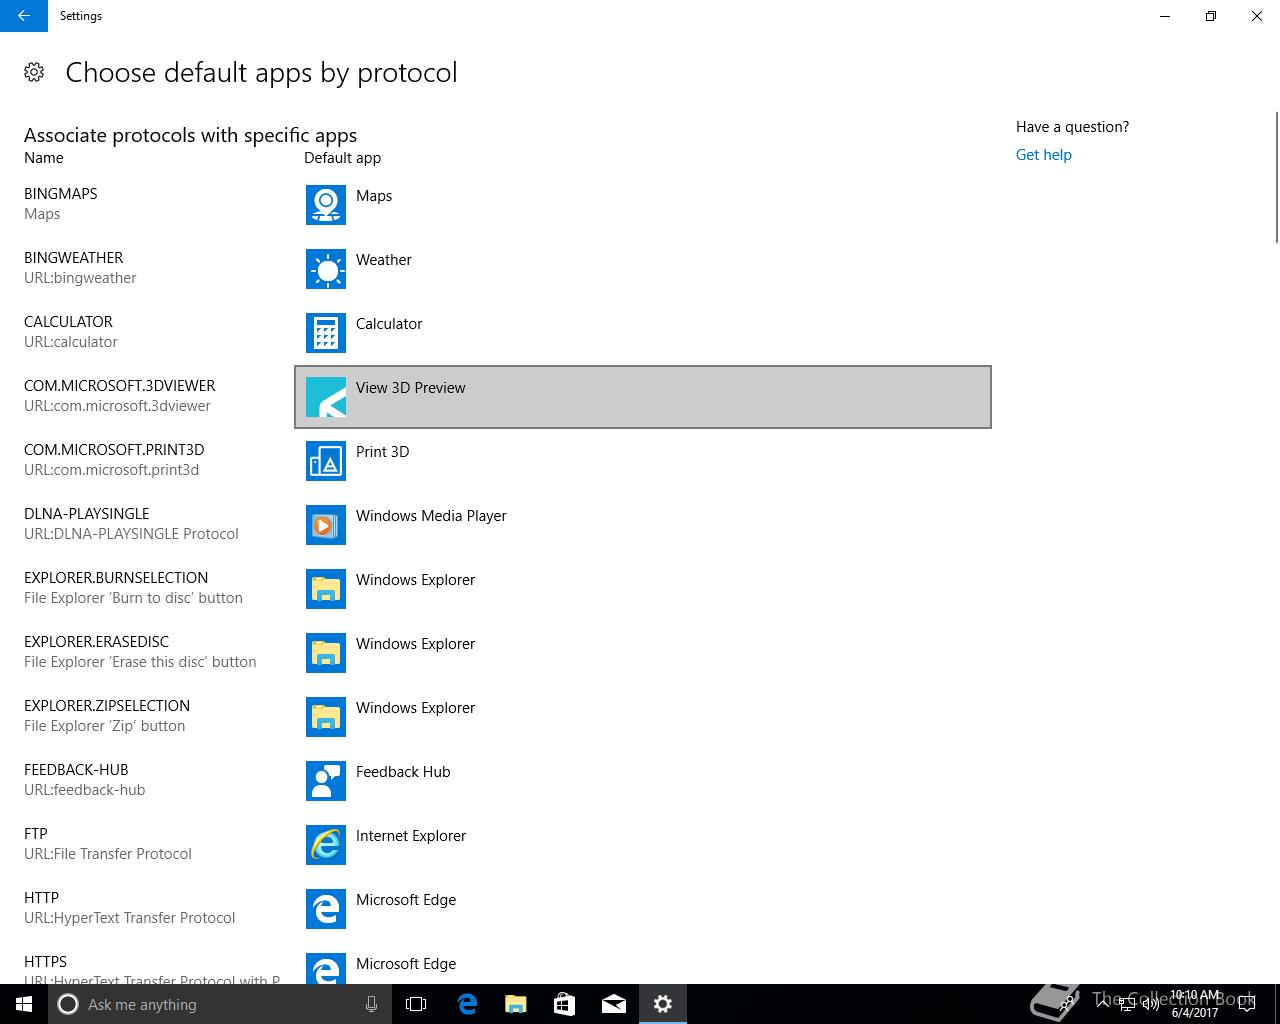Click the Internet Explorer app label

point(411,836)
